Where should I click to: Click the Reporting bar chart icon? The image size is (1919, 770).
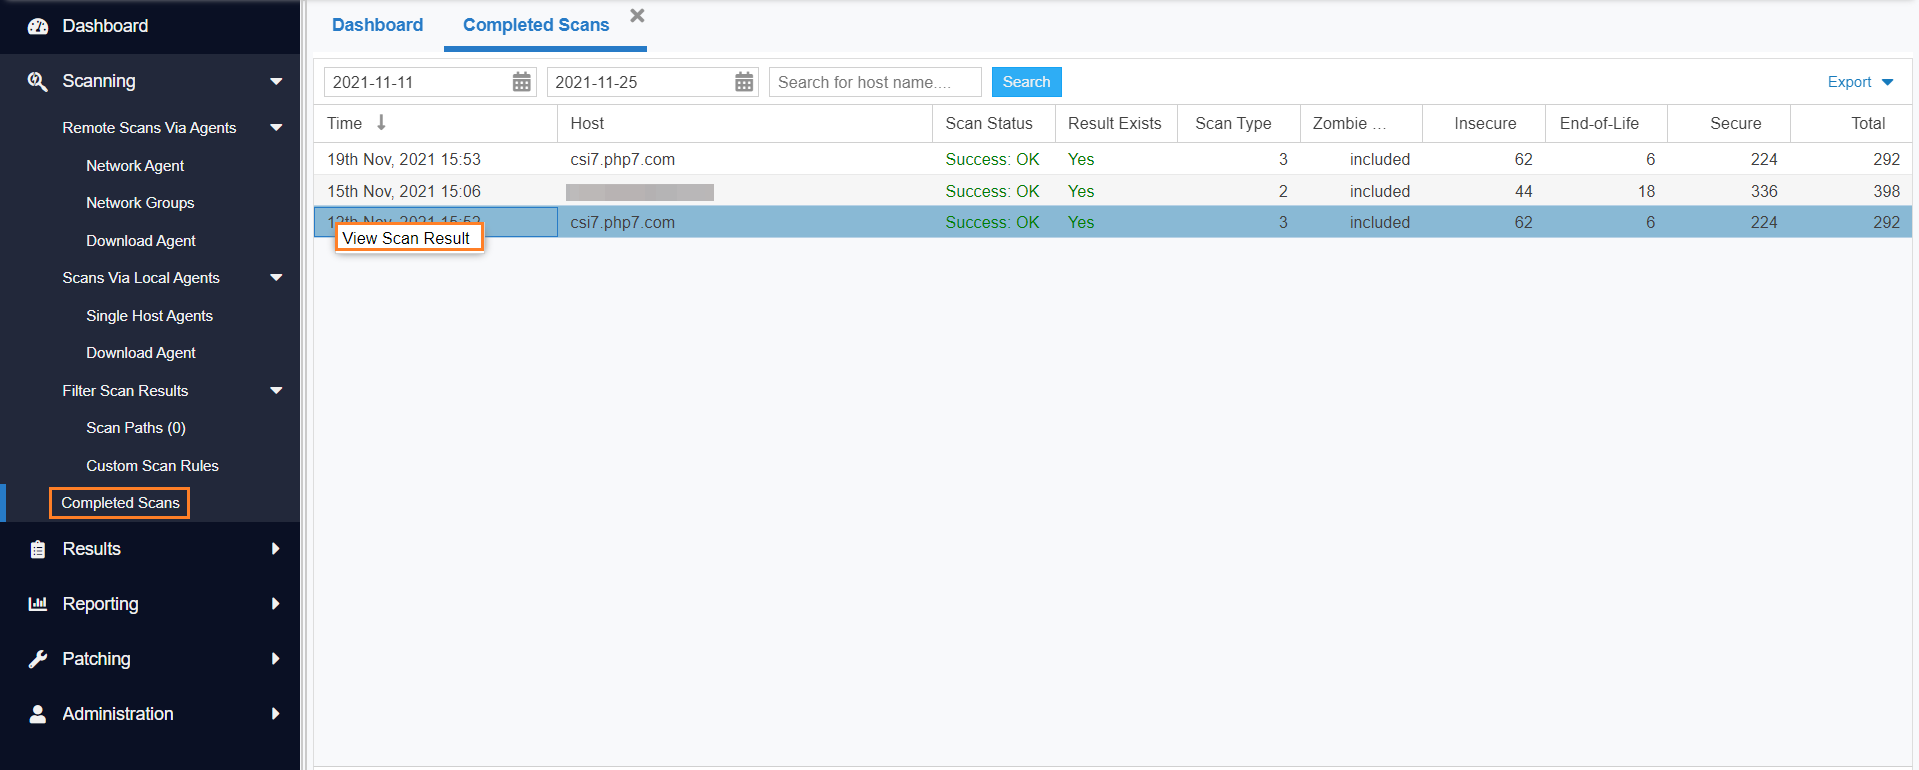coord(38,604)
